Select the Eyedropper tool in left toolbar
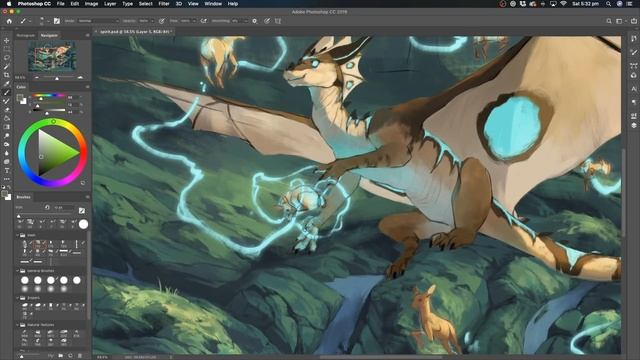The image size is (640, 360). tap(7, 84)
